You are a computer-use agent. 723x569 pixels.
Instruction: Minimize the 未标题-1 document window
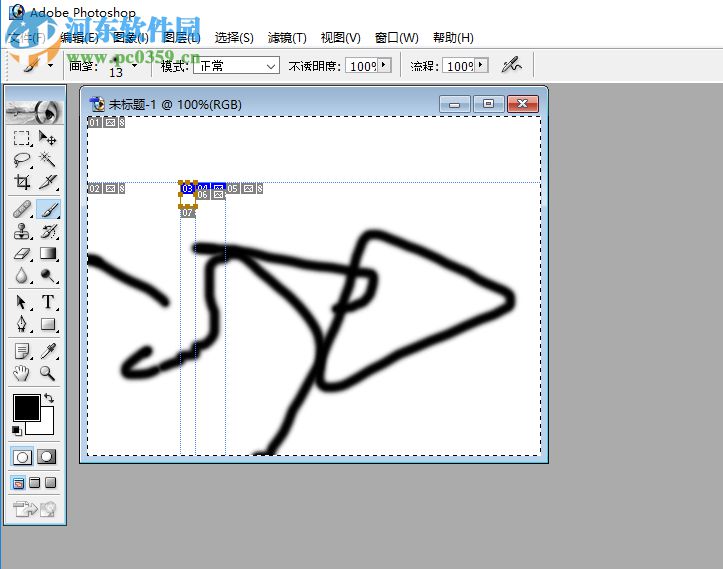click(455, 104)
